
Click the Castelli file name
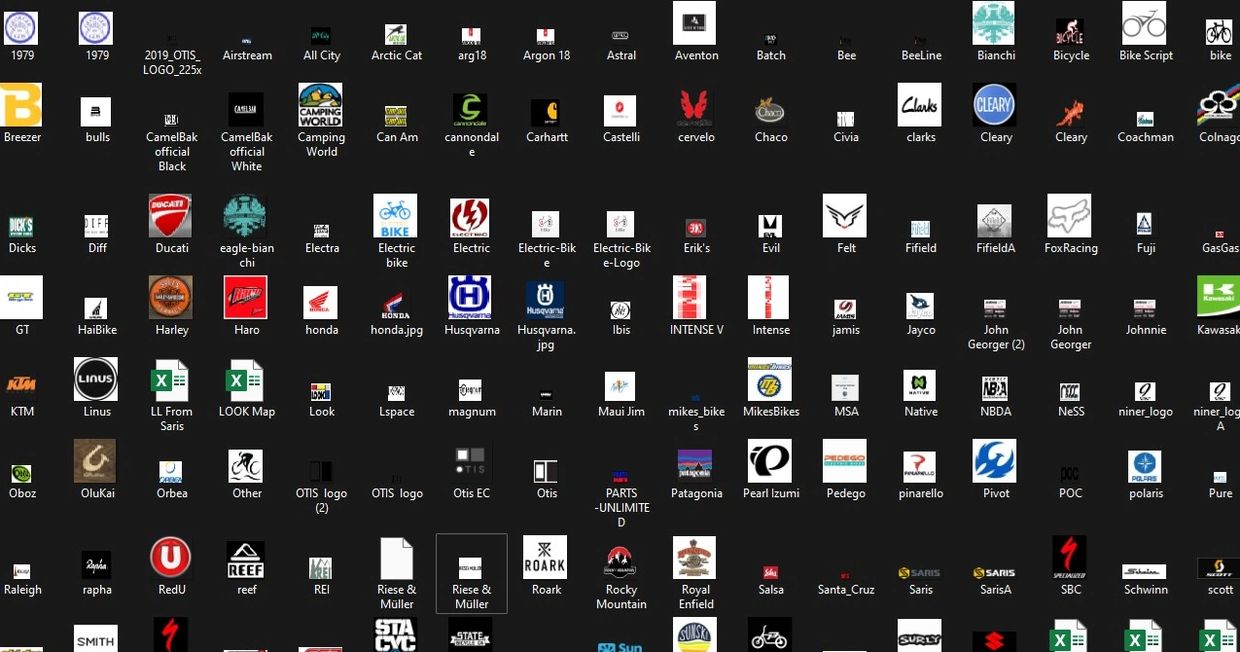pyautogui.click(x=621, y=138)
